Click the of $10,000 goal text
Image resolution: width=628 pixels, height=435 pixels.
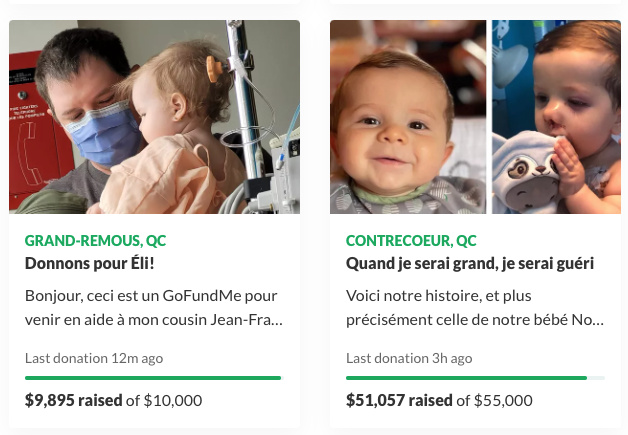(x=164, y=400)
